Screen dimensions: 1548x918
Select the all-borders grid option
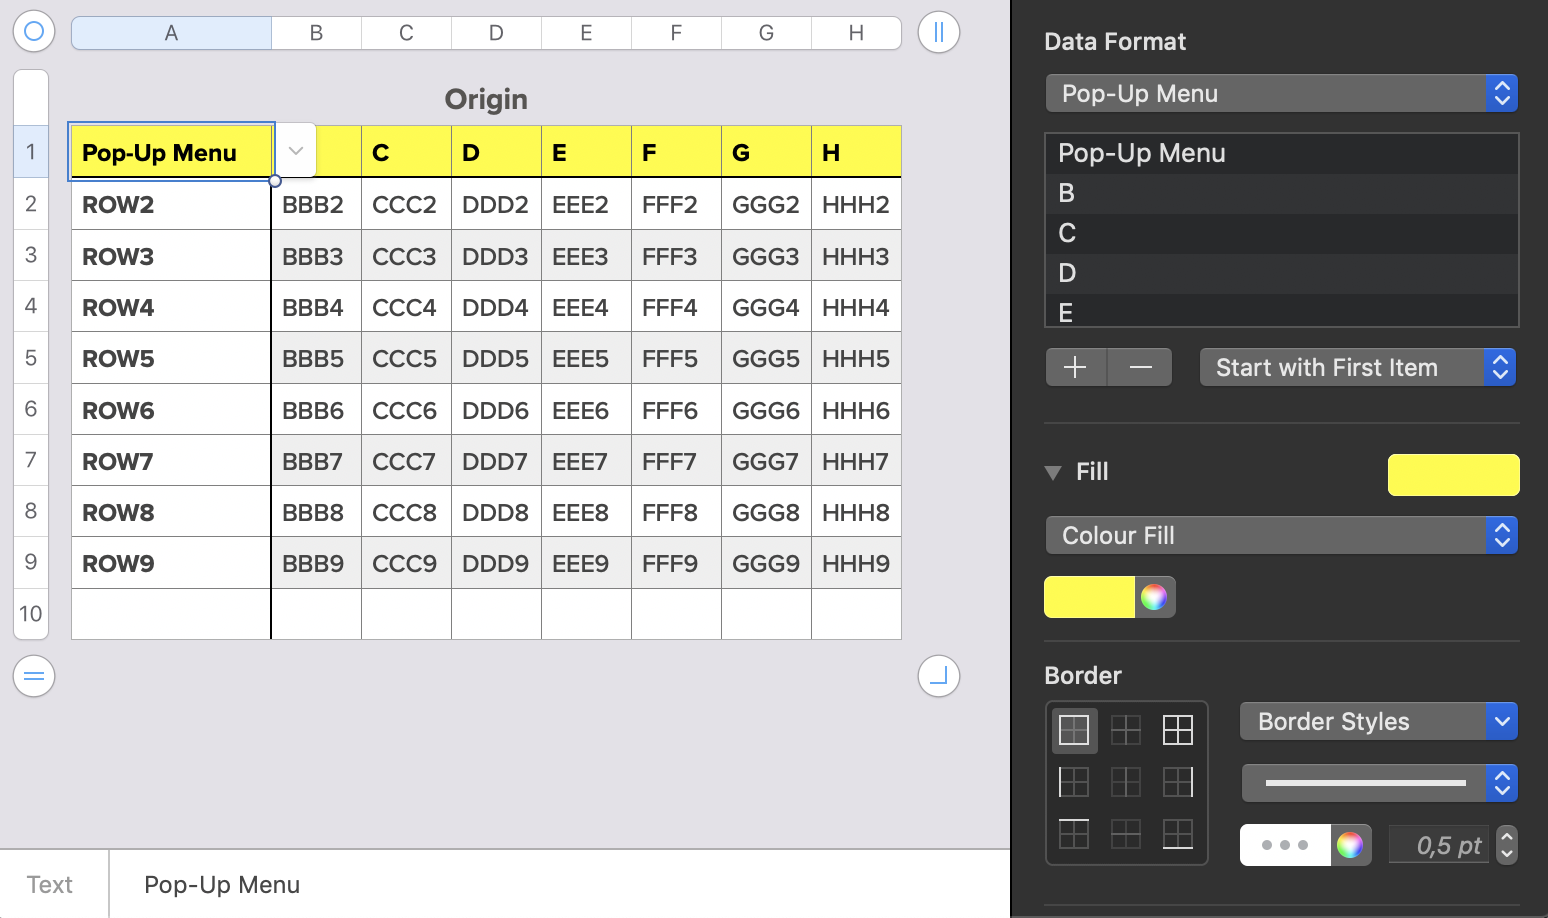pyautogui.click(x=1178, y=730)
